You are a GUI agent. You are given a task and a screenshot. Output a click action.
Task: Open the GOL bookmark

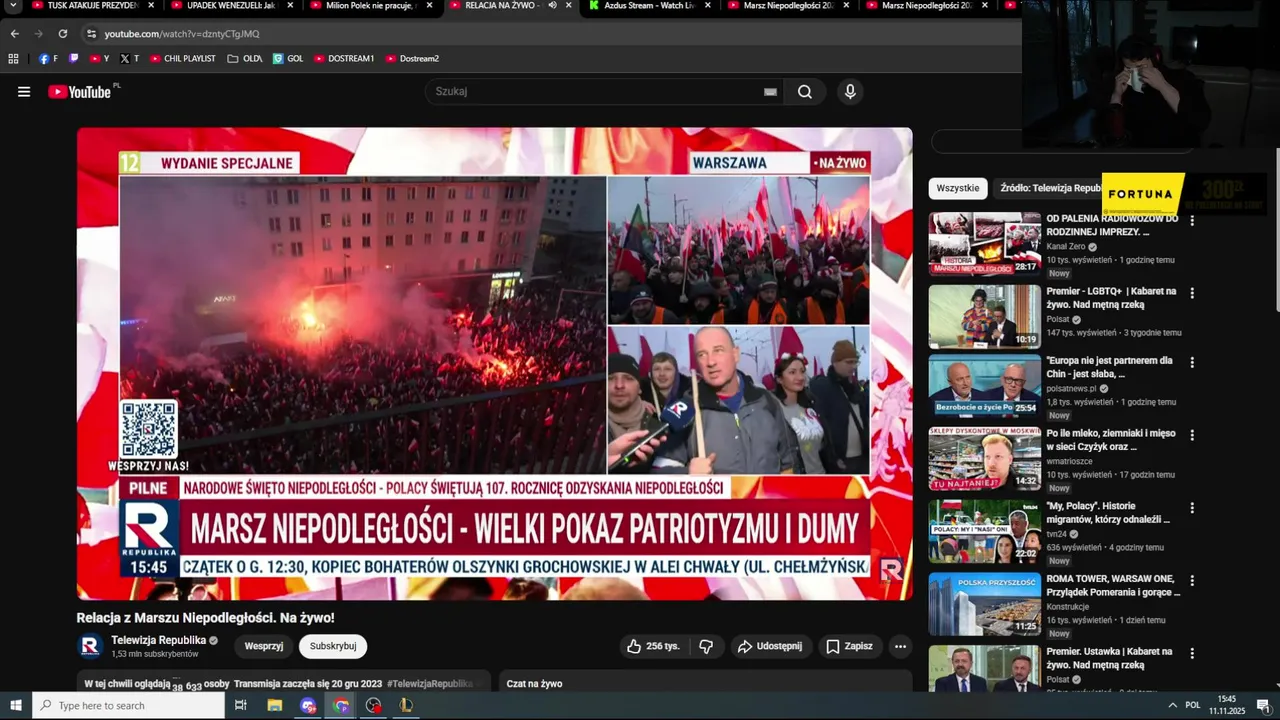click(x=288, y=58)
